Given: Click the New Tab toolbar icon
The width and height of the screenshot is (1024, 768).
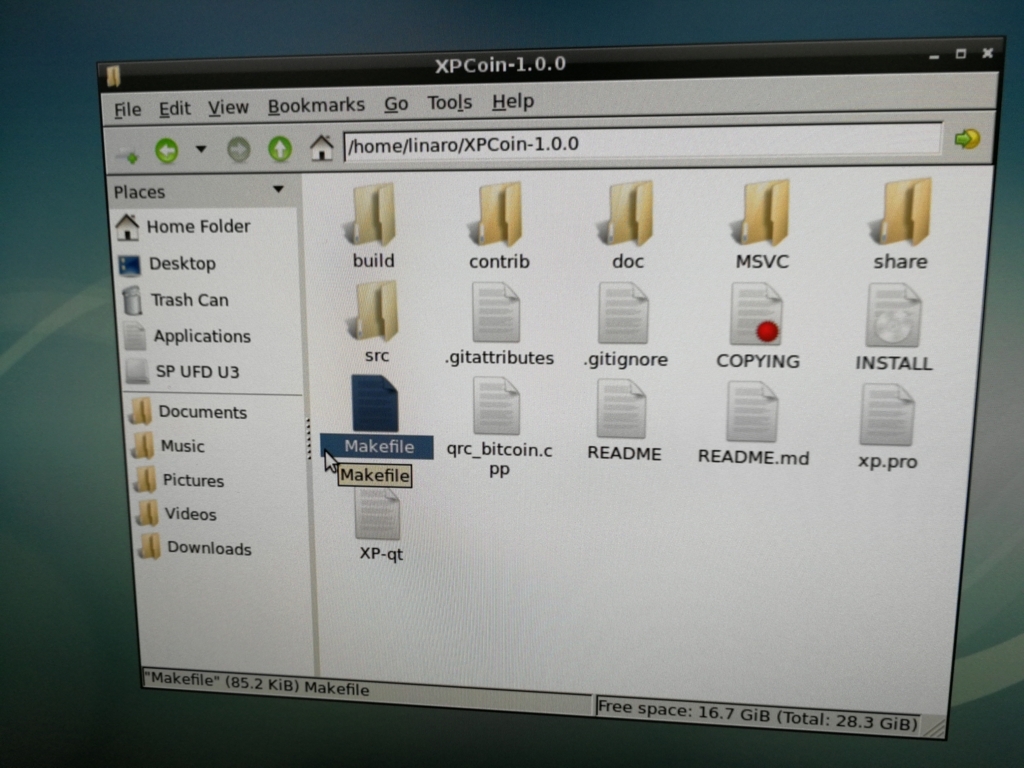Looking at the screenshot, I should 127,154.
